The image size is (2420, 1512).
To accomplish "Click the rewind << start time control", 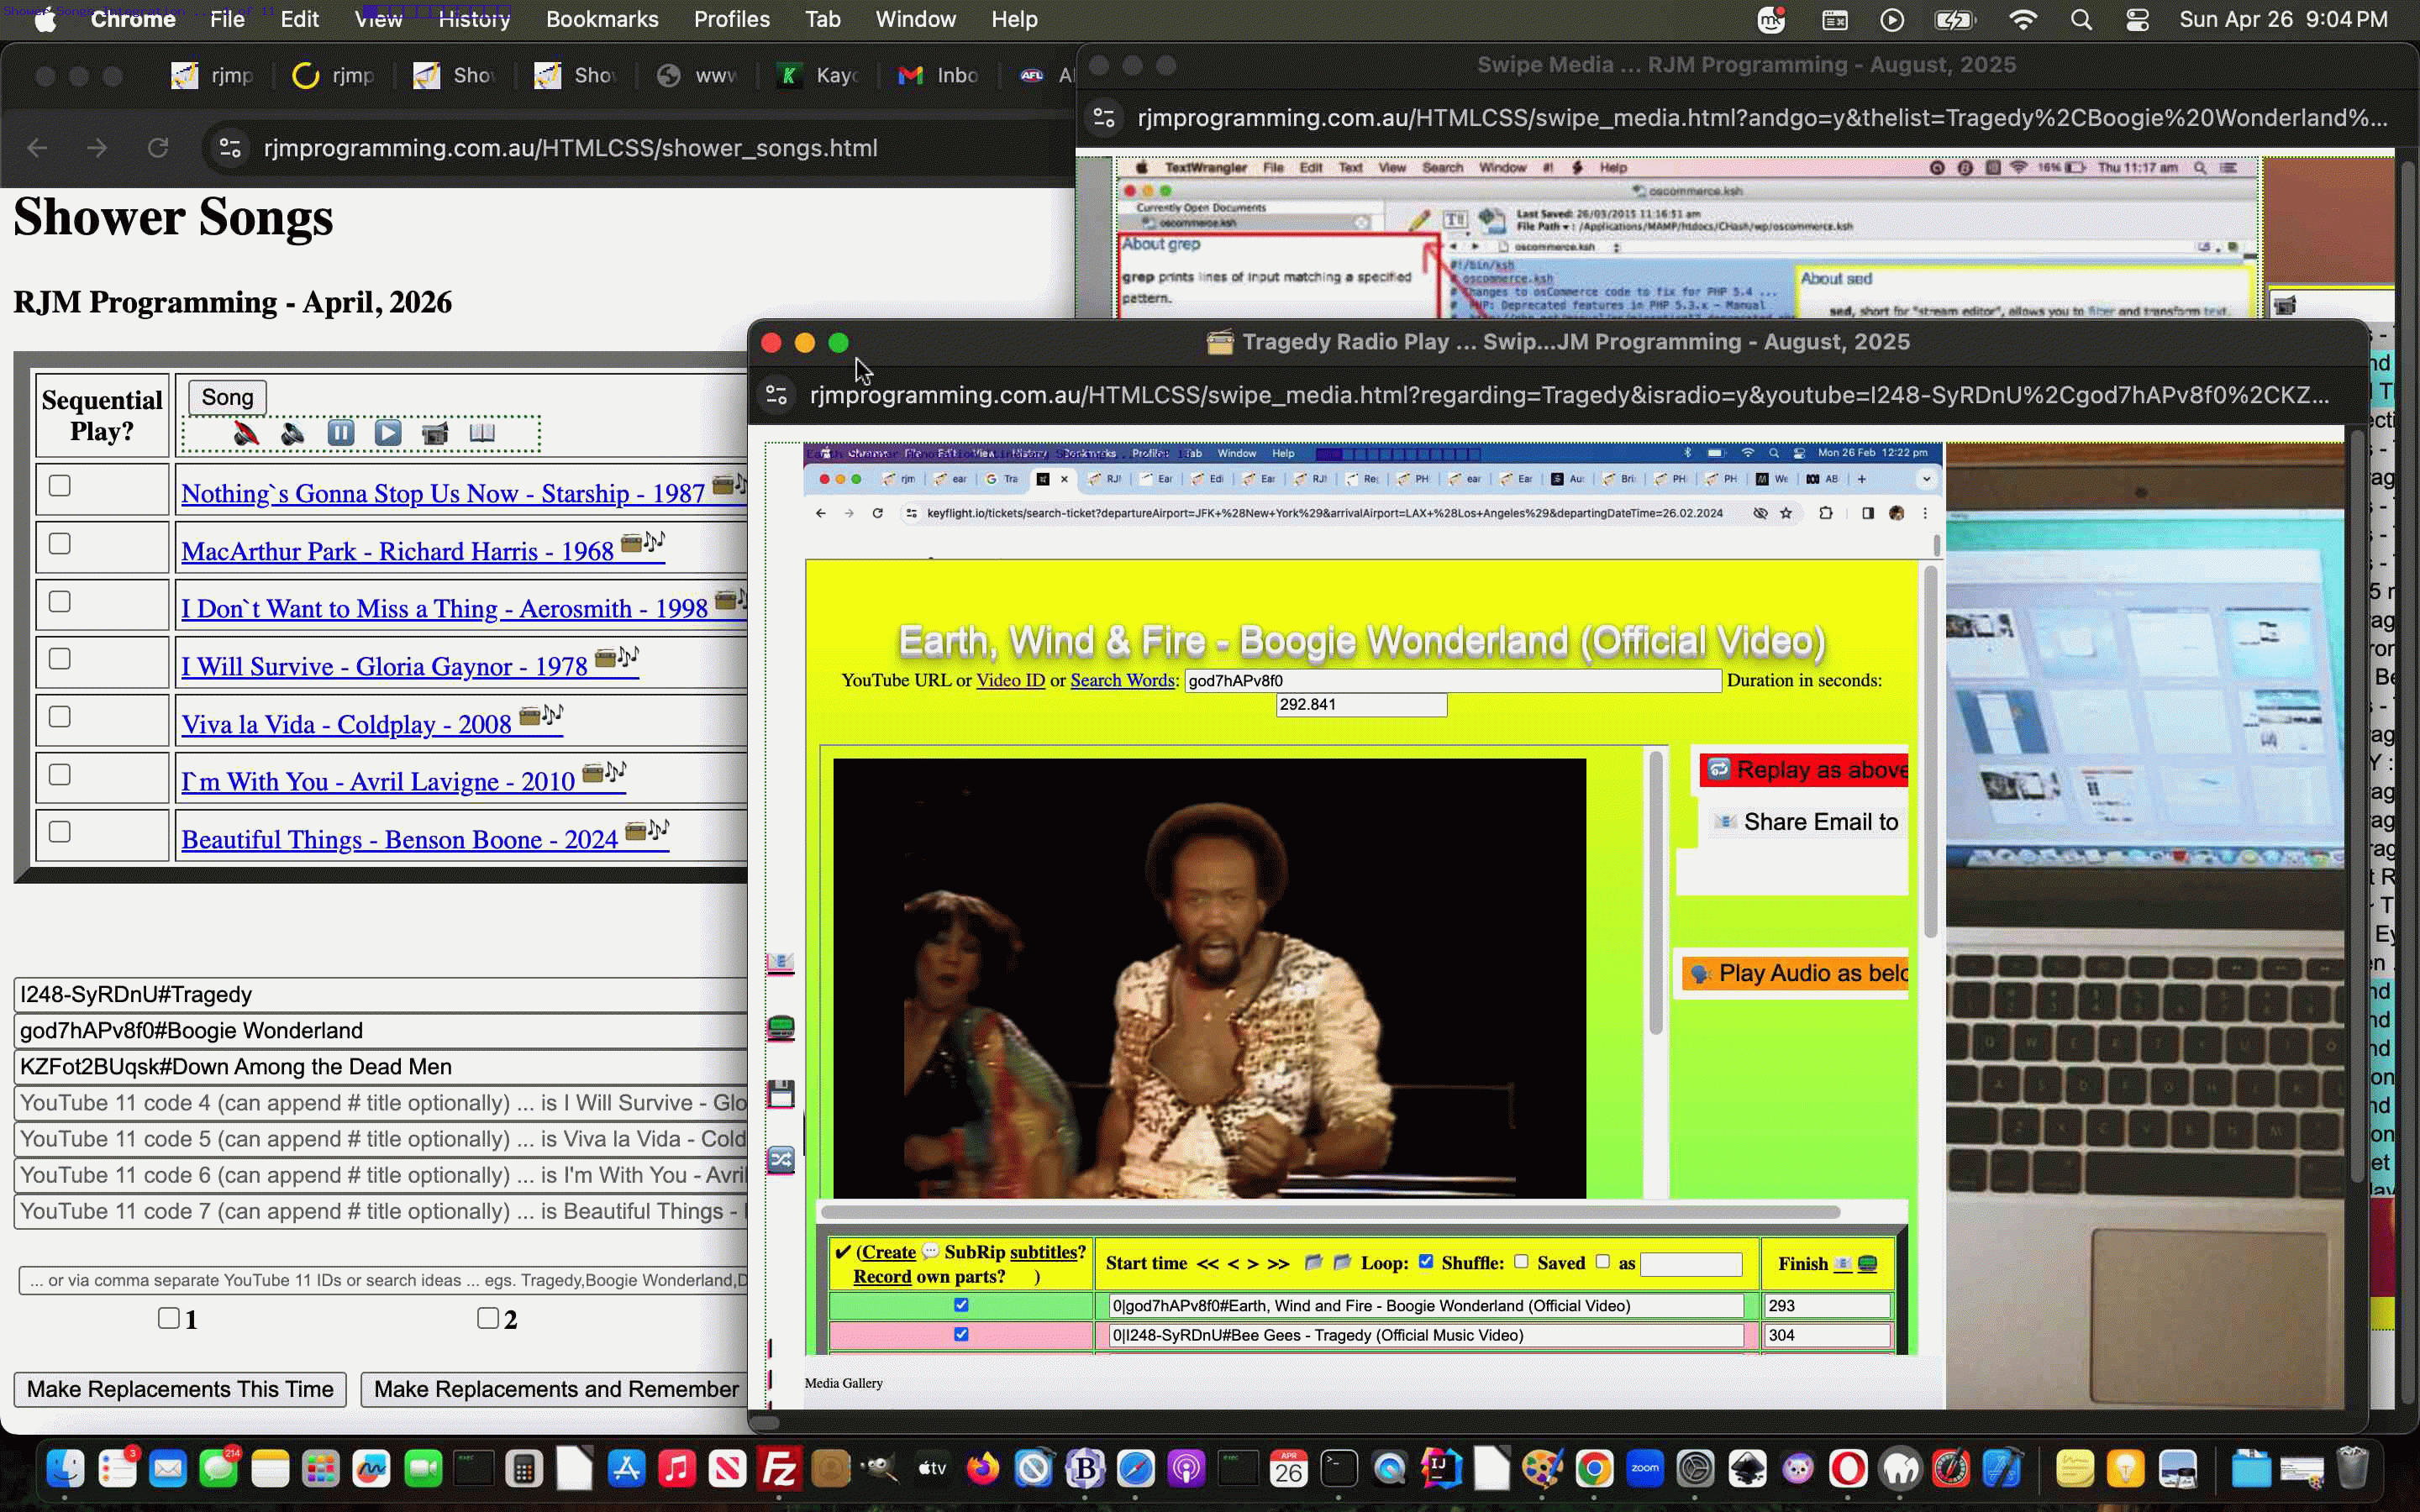I will pos(1208,1264).
